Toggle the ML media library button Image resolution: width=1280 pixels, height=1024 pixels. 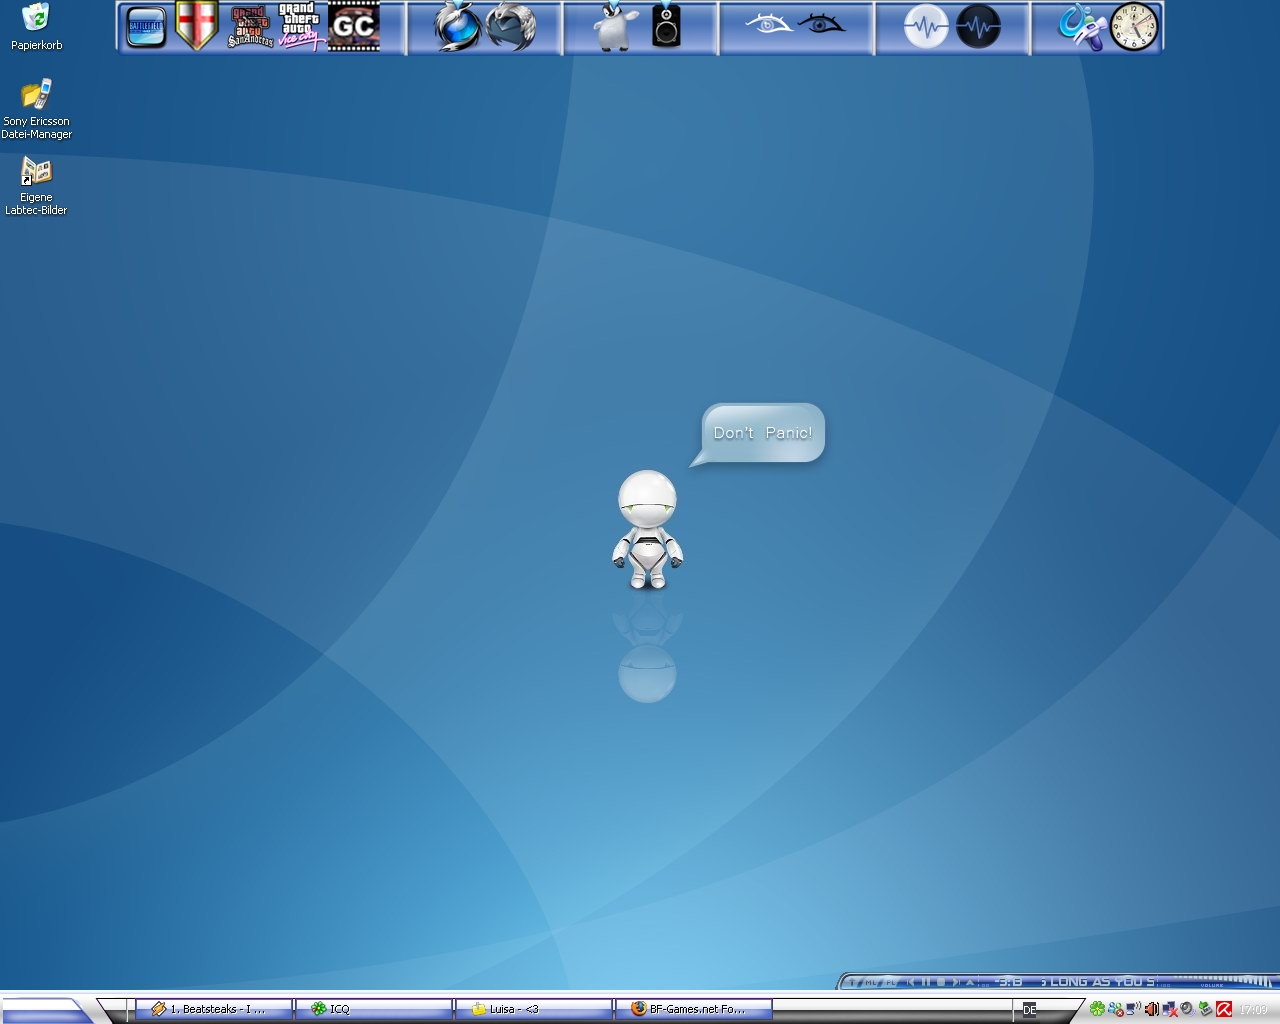click(x=870, y=983)
